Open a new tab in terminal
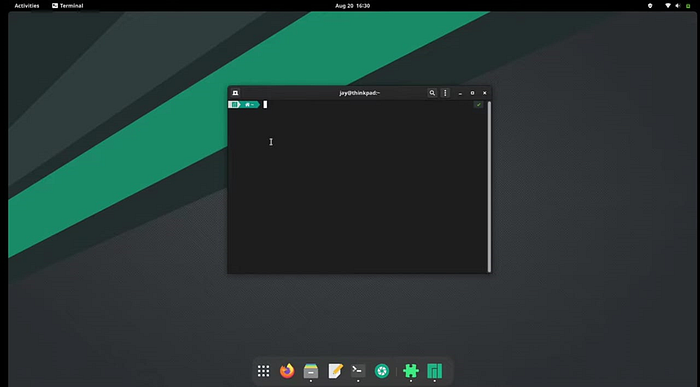The width and height of the screenshot is (700, 387). pyautogui.click(x=235, y=93)
